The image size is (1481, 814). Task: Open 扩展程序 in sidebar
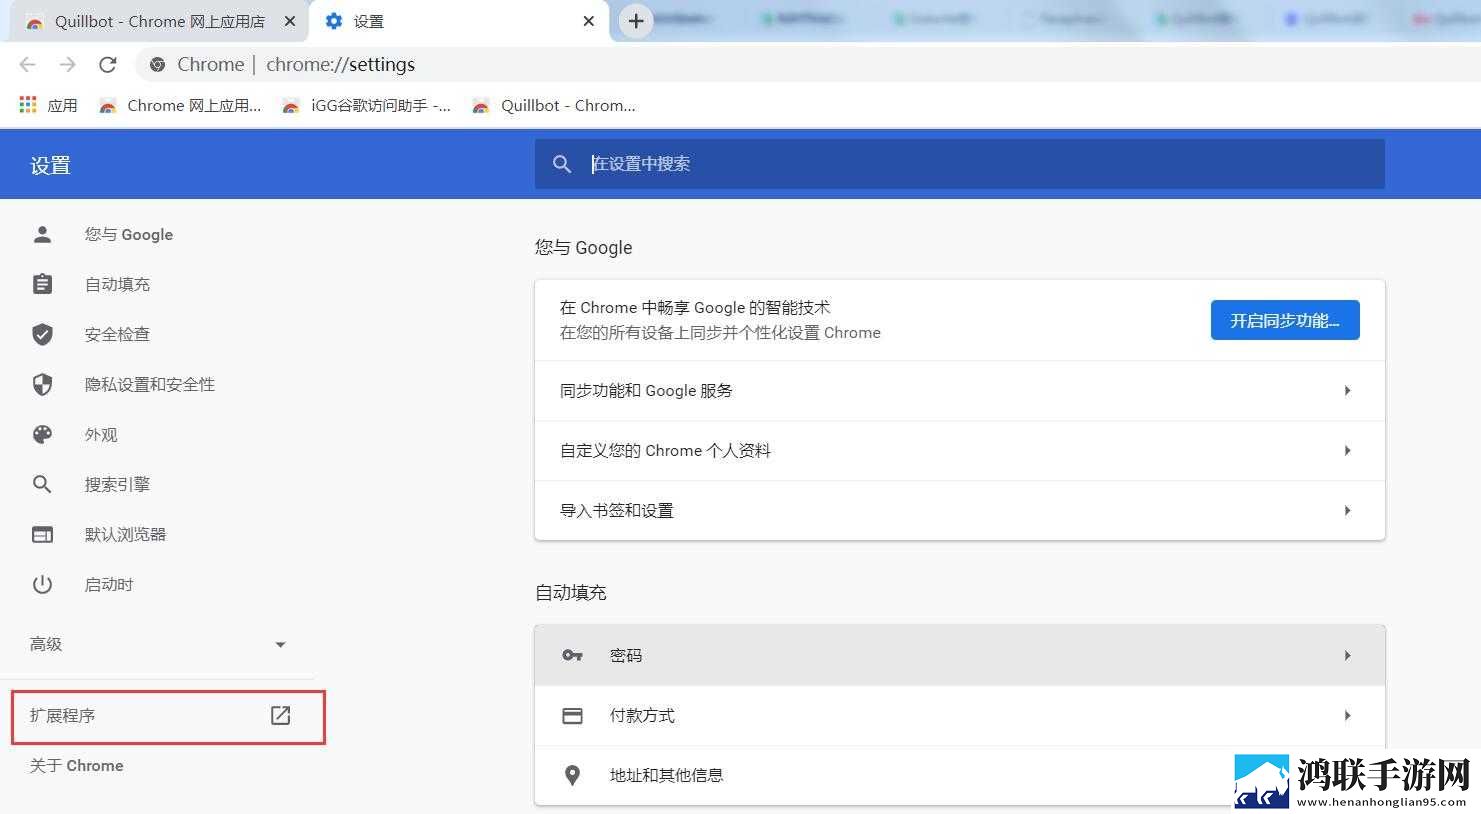point(168,716)
